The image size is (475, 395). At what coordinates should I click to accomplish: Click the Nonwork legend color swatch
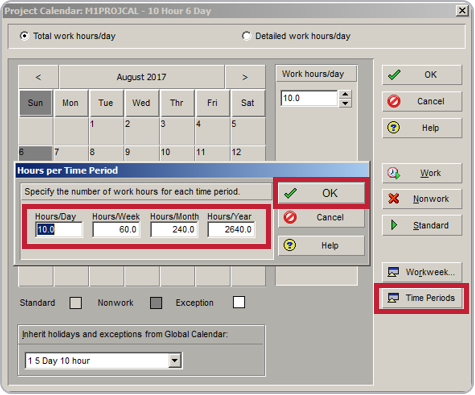coord(156,303)
